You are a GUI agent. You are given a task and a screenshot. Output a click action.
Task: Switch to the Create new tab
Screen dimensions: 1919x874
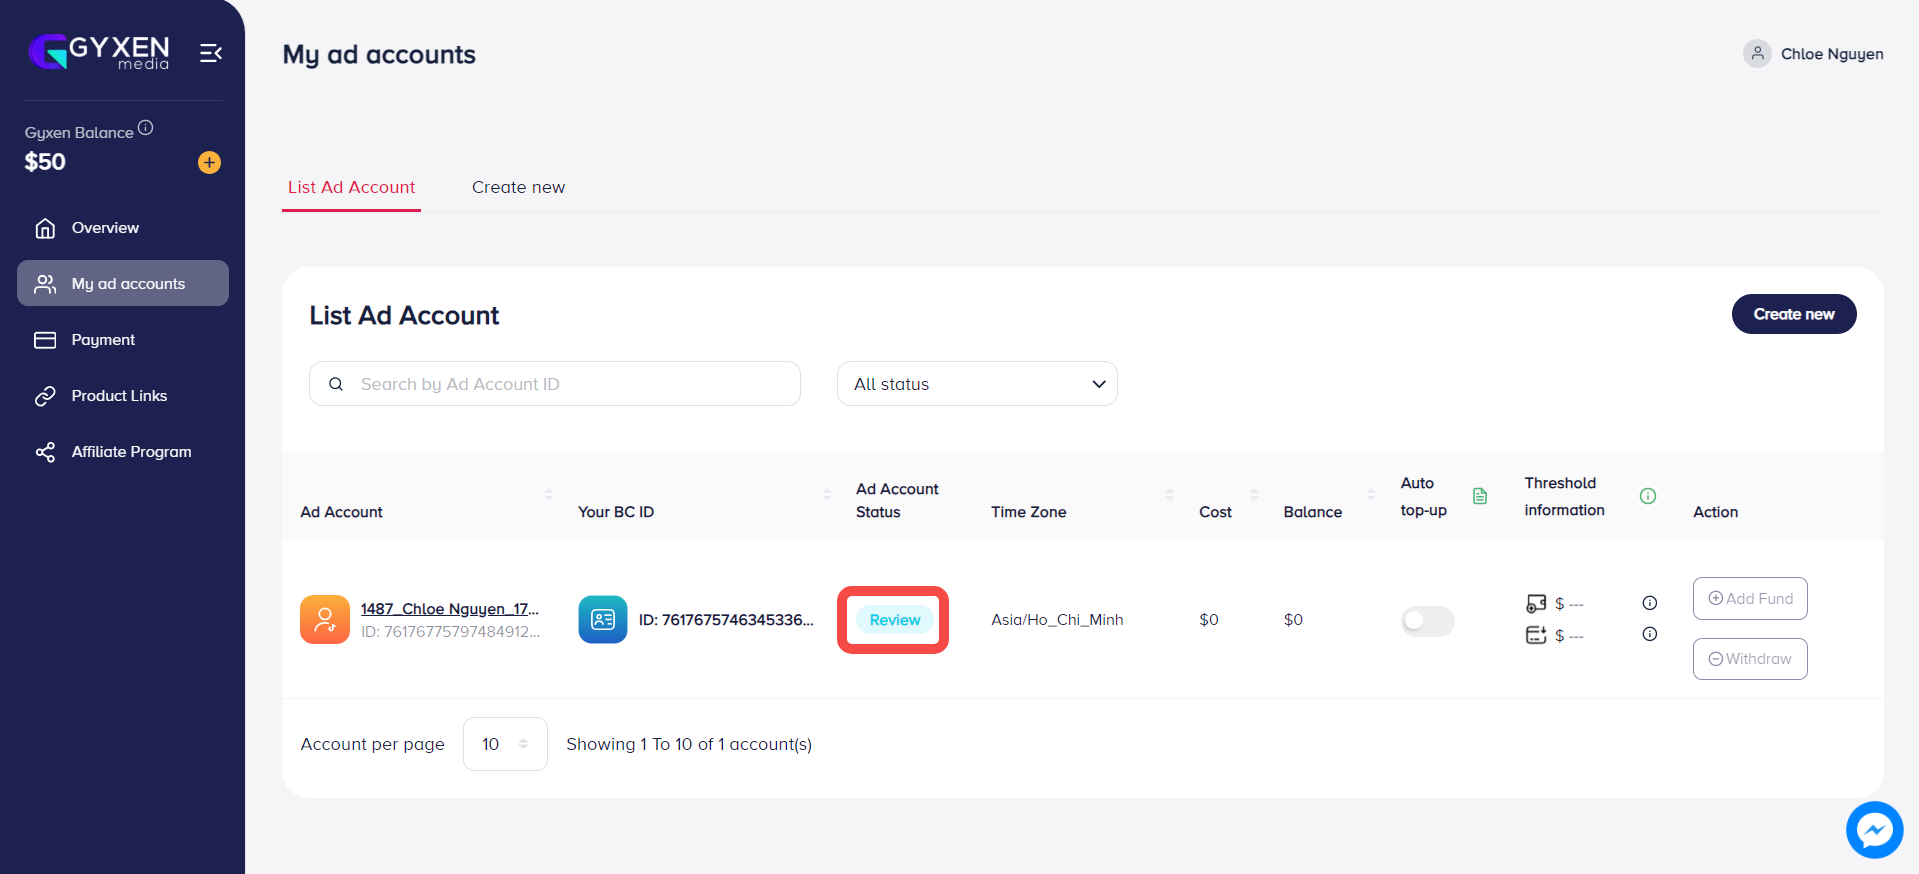point(518,187)
